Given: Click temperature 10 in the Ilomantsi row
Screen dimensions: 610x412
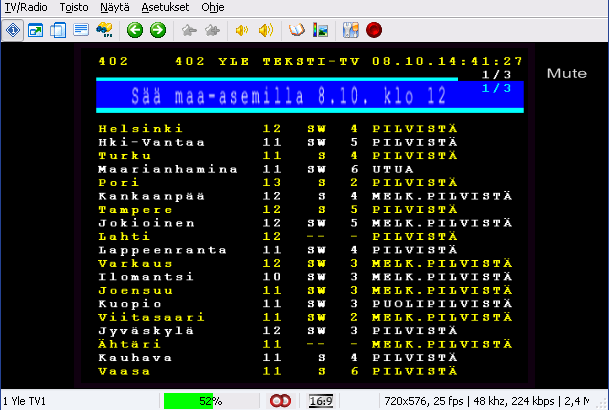Looking at the screenshot, I should [272, 277].
